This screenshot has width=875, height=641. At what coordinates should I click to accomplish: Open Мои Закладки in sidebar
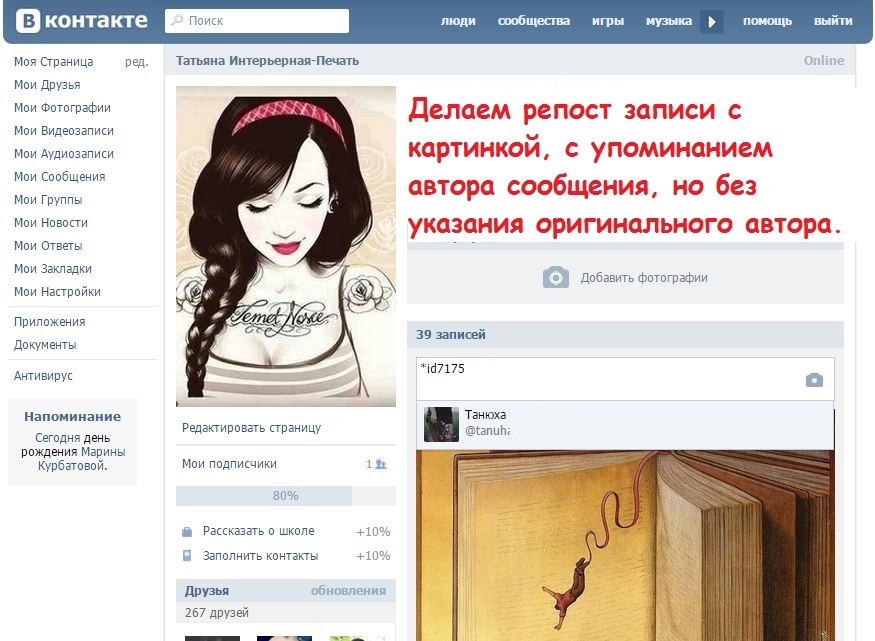52,268
